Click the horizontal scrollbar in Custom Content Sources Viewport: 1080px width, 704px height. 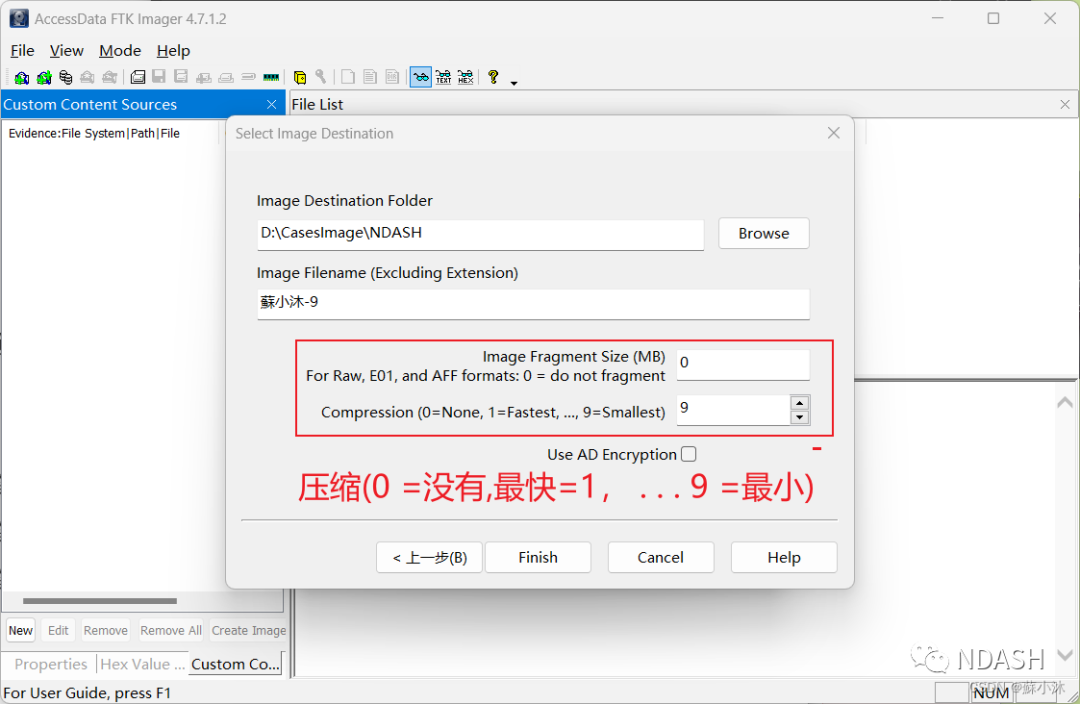100,601
